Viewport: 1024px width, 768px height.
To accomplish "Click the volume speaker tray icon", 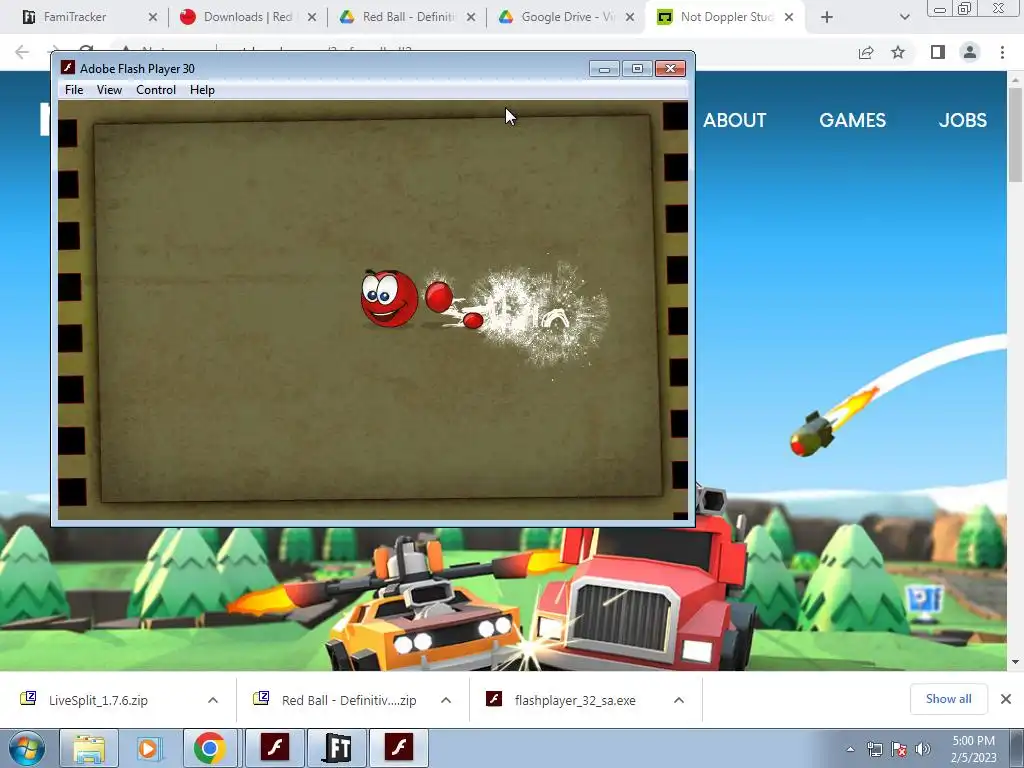I will coord(923,749).
